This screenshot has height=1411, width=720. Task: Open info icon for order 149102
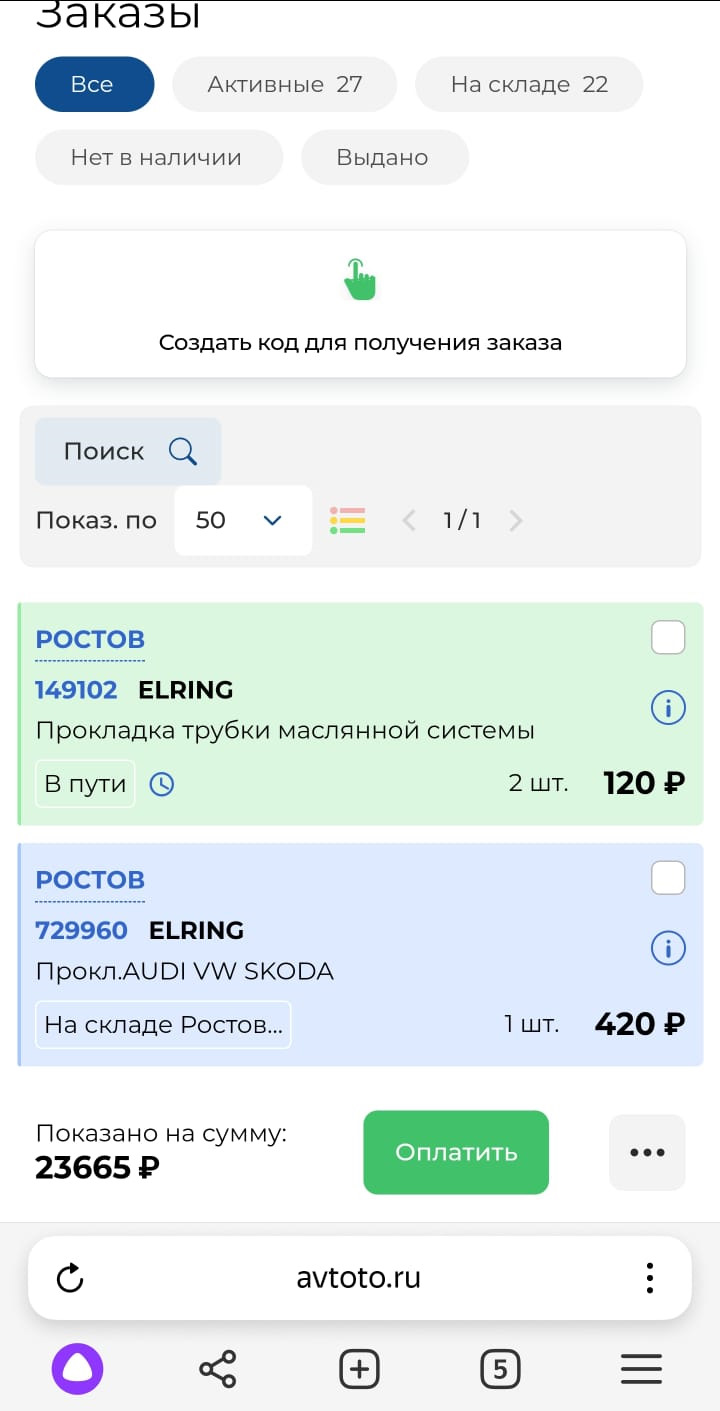click(668, 708)
